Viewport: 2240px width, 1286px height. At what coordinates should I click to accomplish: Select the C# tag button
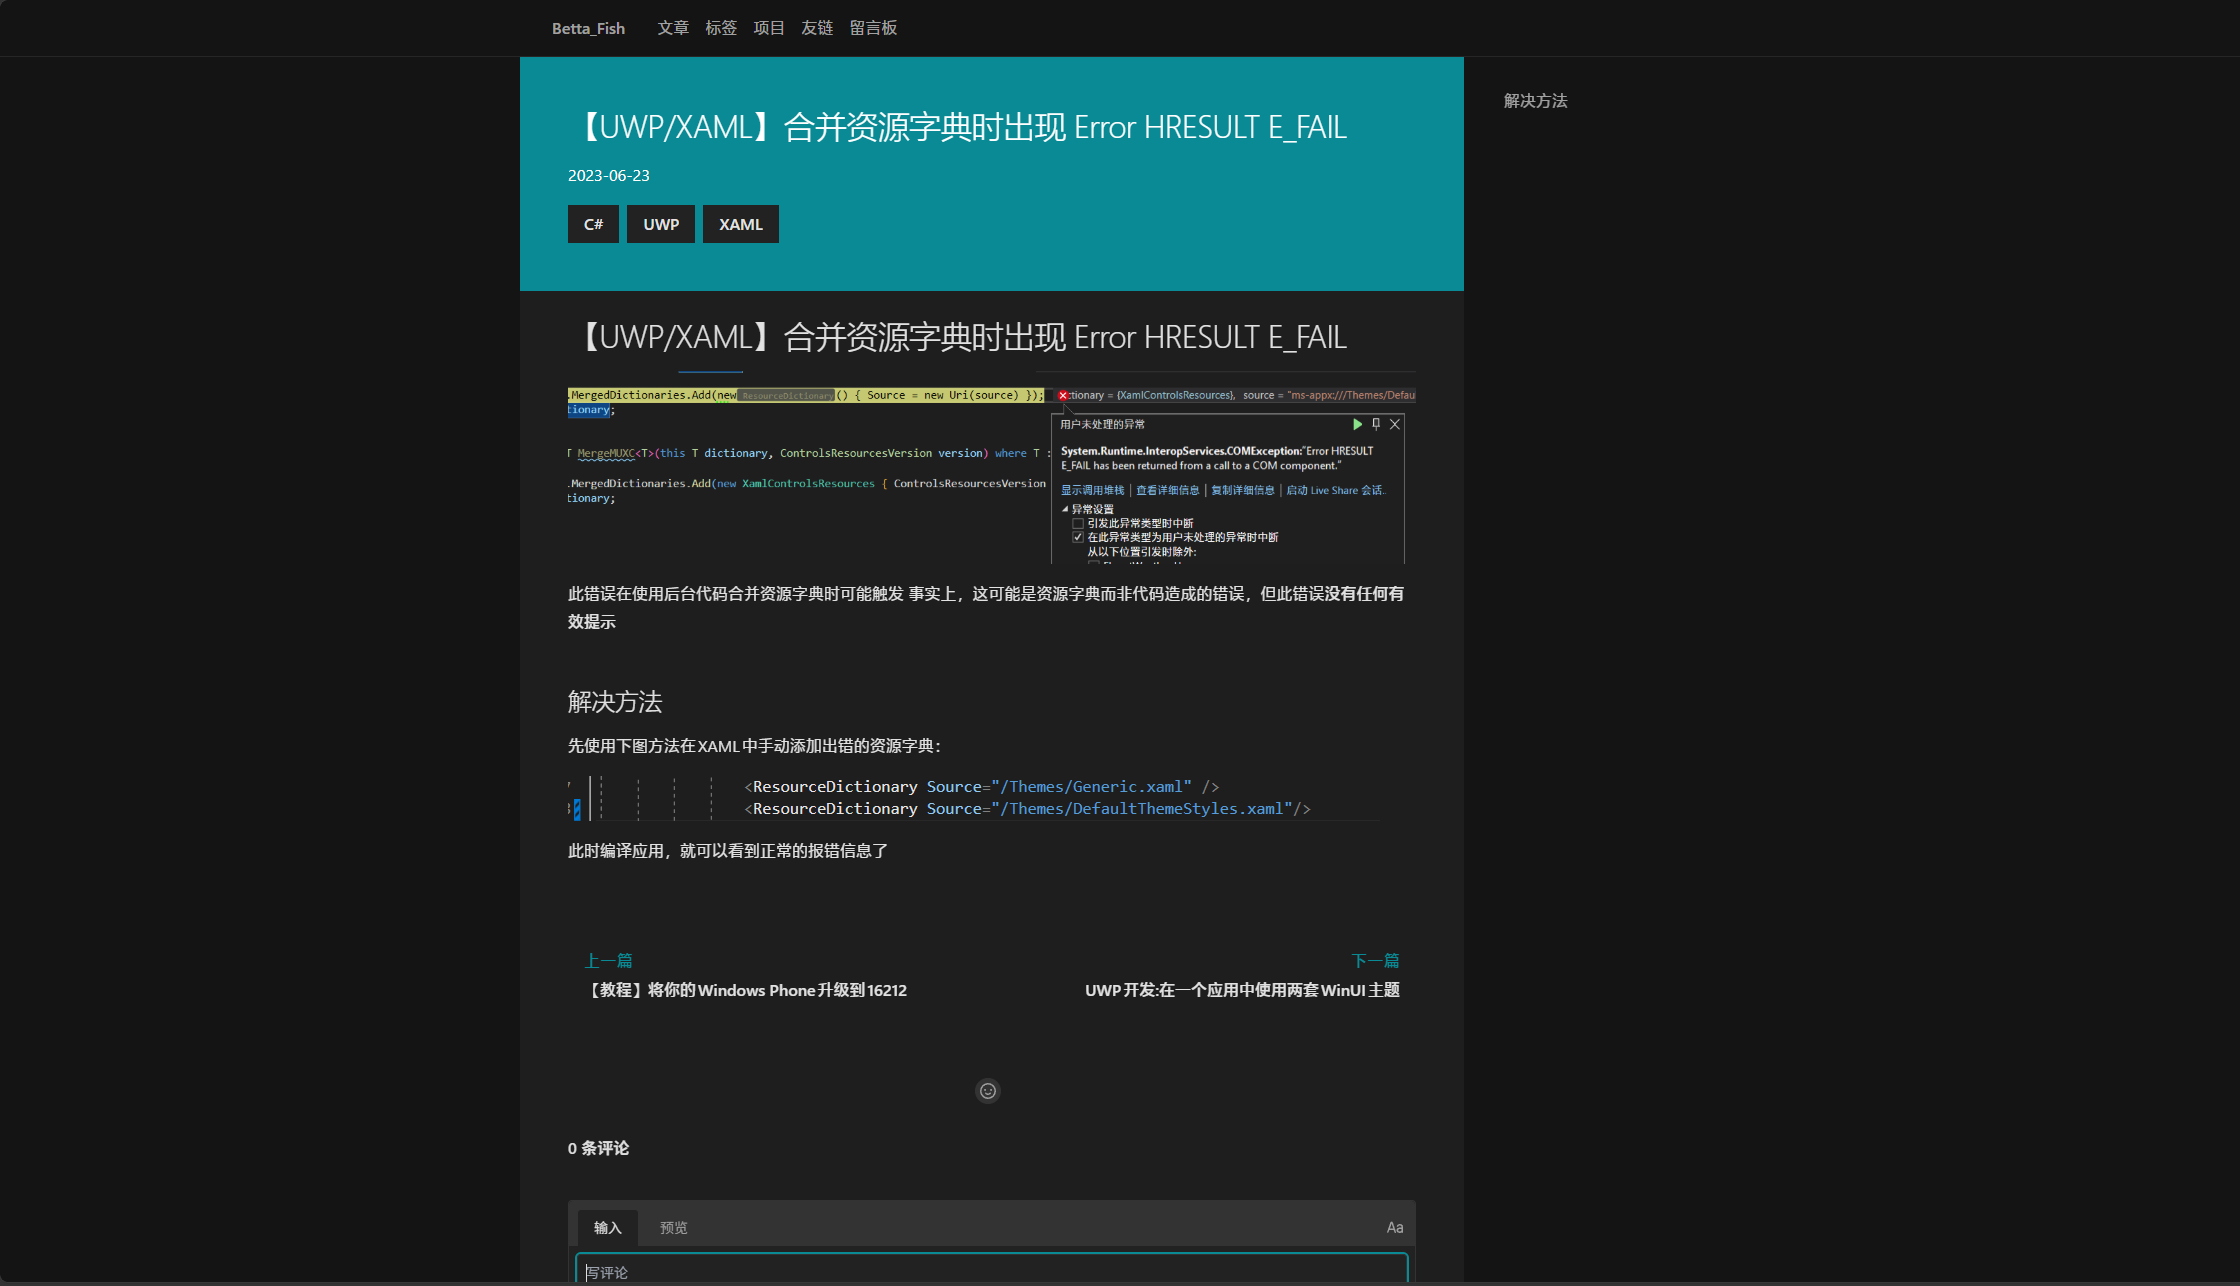(x=593, y=224)
